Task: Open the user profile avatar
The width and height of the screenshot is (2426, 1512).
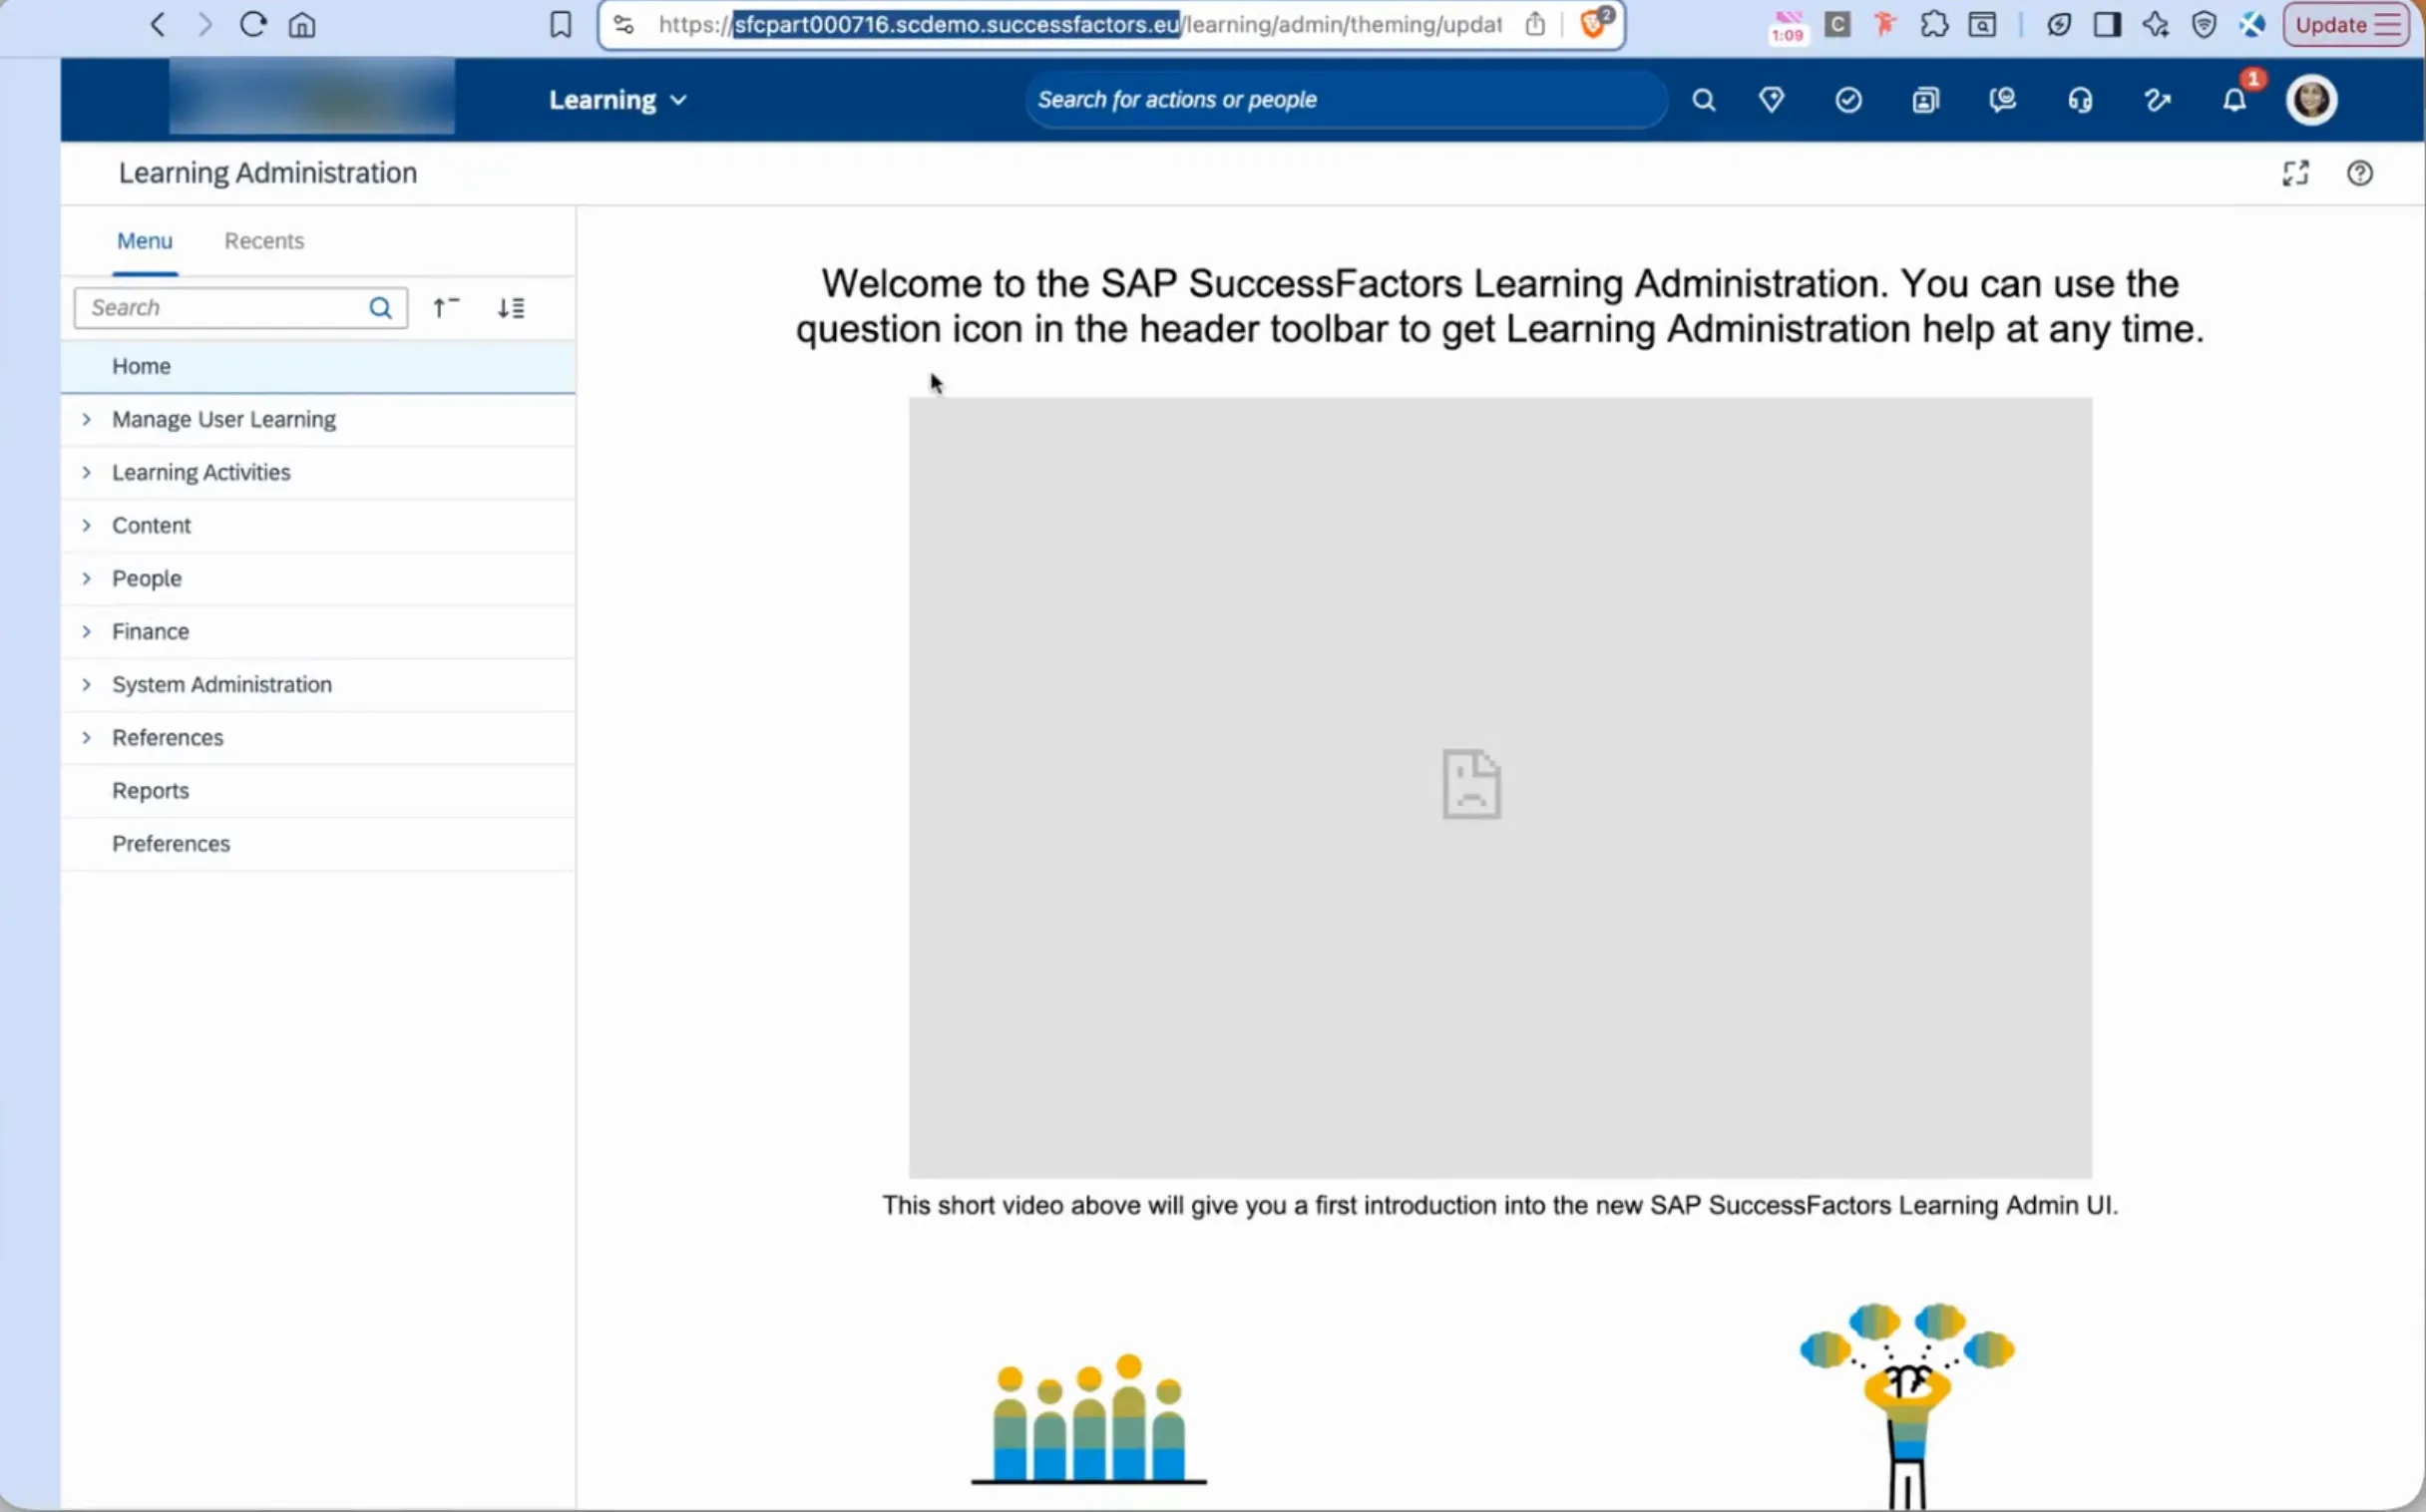Action: [2311, 100]
